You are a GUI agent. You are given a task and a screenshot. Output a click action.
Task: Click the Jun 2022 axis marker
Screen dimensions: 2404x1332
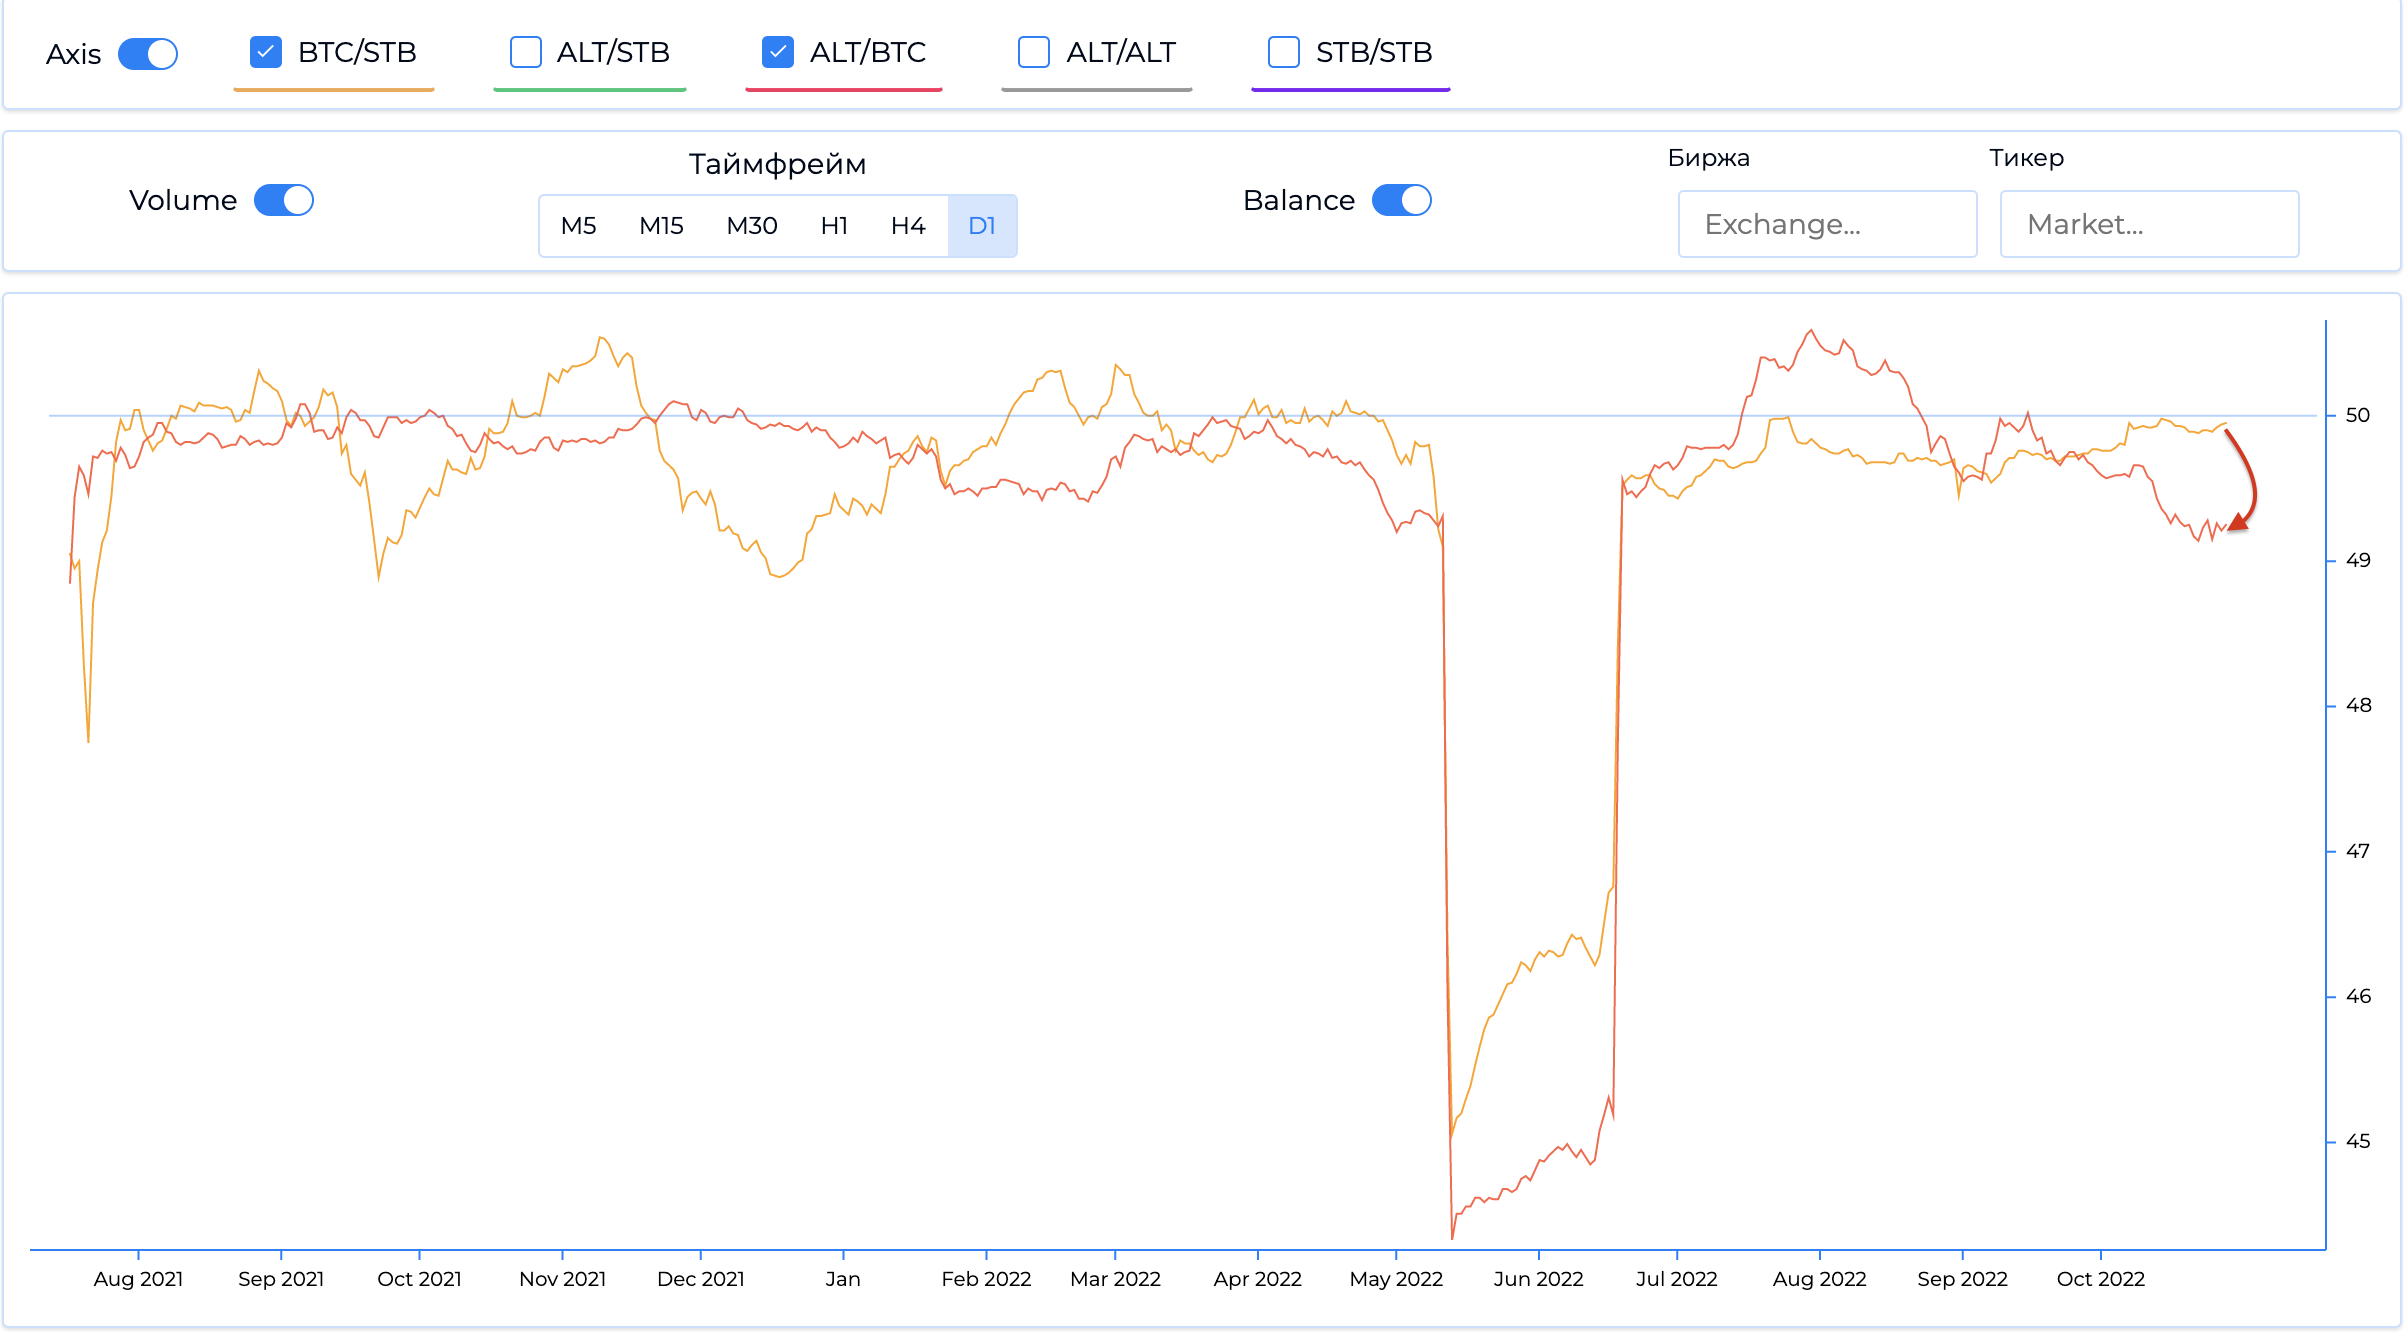pyautogui.click(x=1538, y=1278)
